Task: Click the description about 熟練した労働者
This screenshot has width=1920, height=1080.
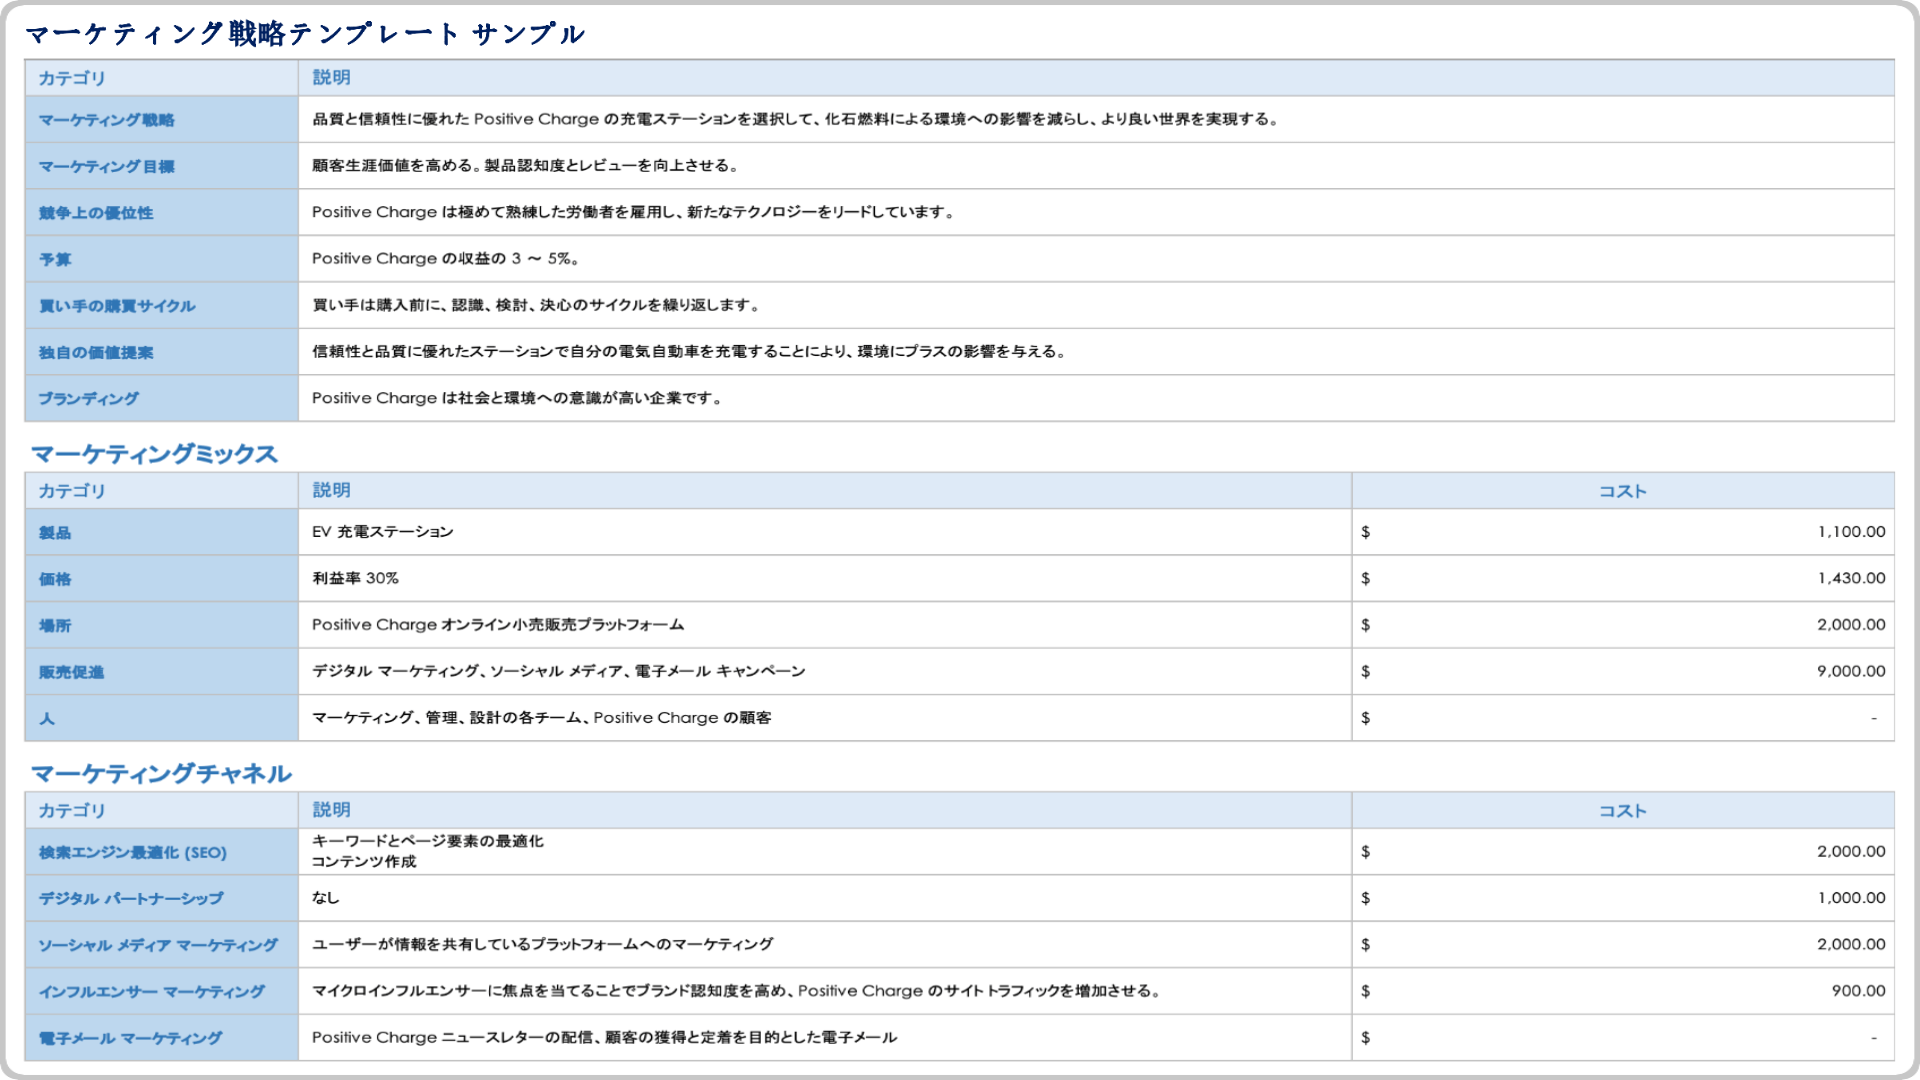Action: (635, 212)
